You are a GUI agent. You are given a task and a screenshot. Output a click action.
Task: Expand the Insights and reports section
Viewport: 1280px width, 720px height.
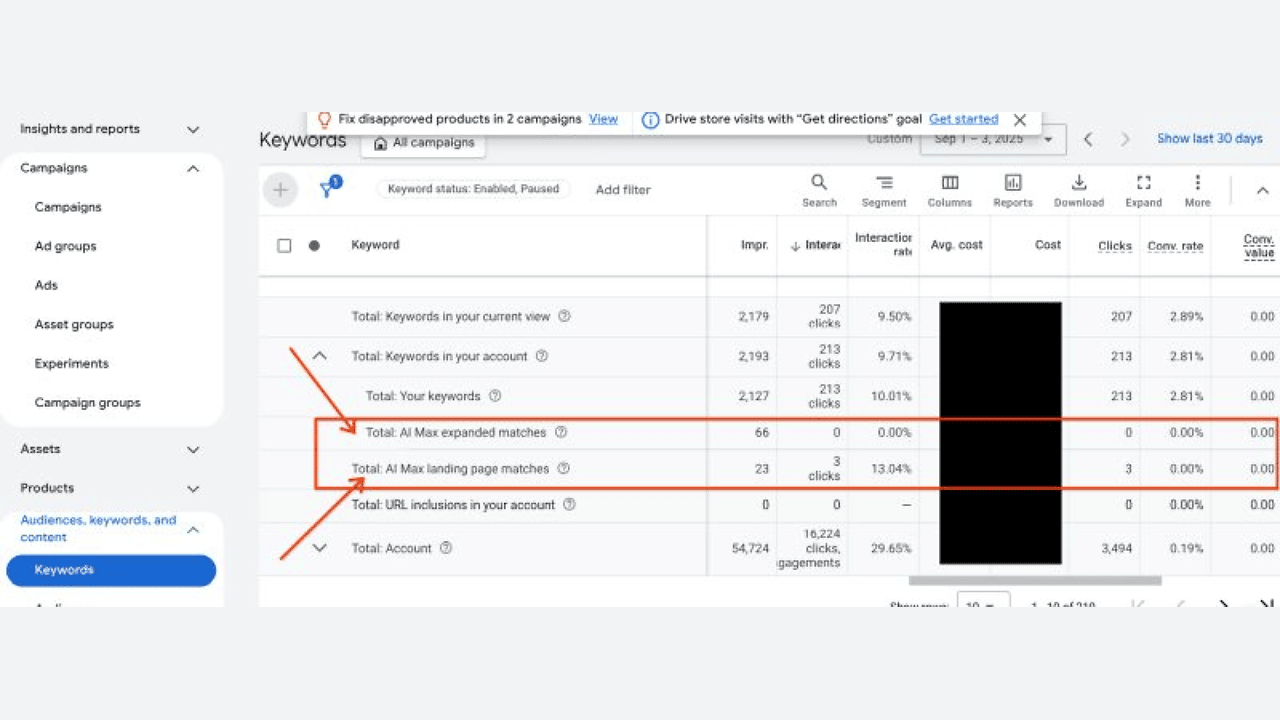click(x=193, y=130)
